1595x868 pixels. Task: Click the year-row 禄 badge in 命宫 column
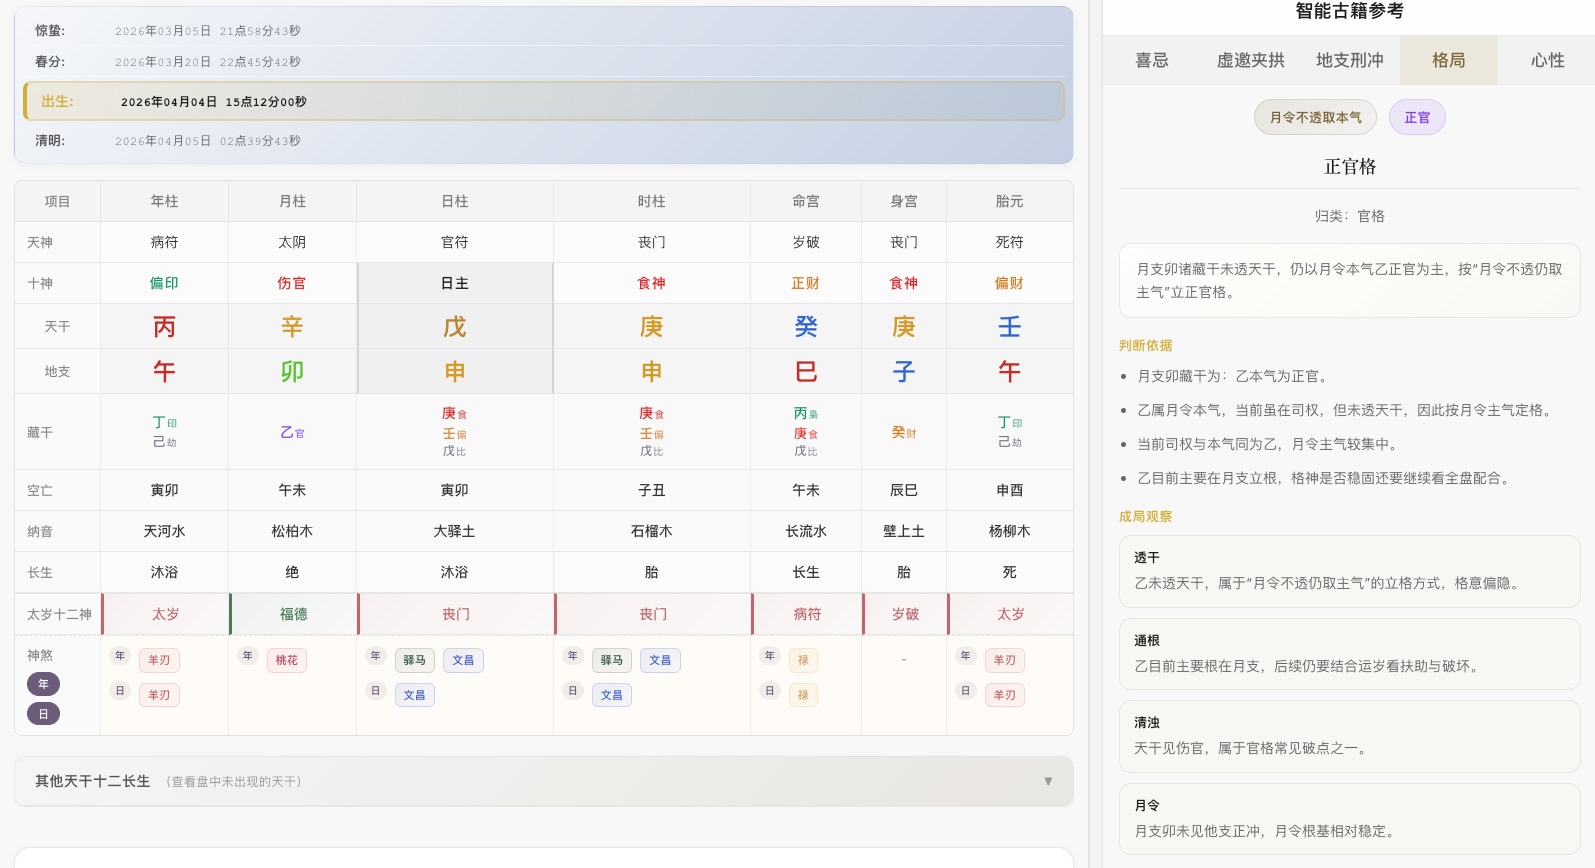coord(803,660)
